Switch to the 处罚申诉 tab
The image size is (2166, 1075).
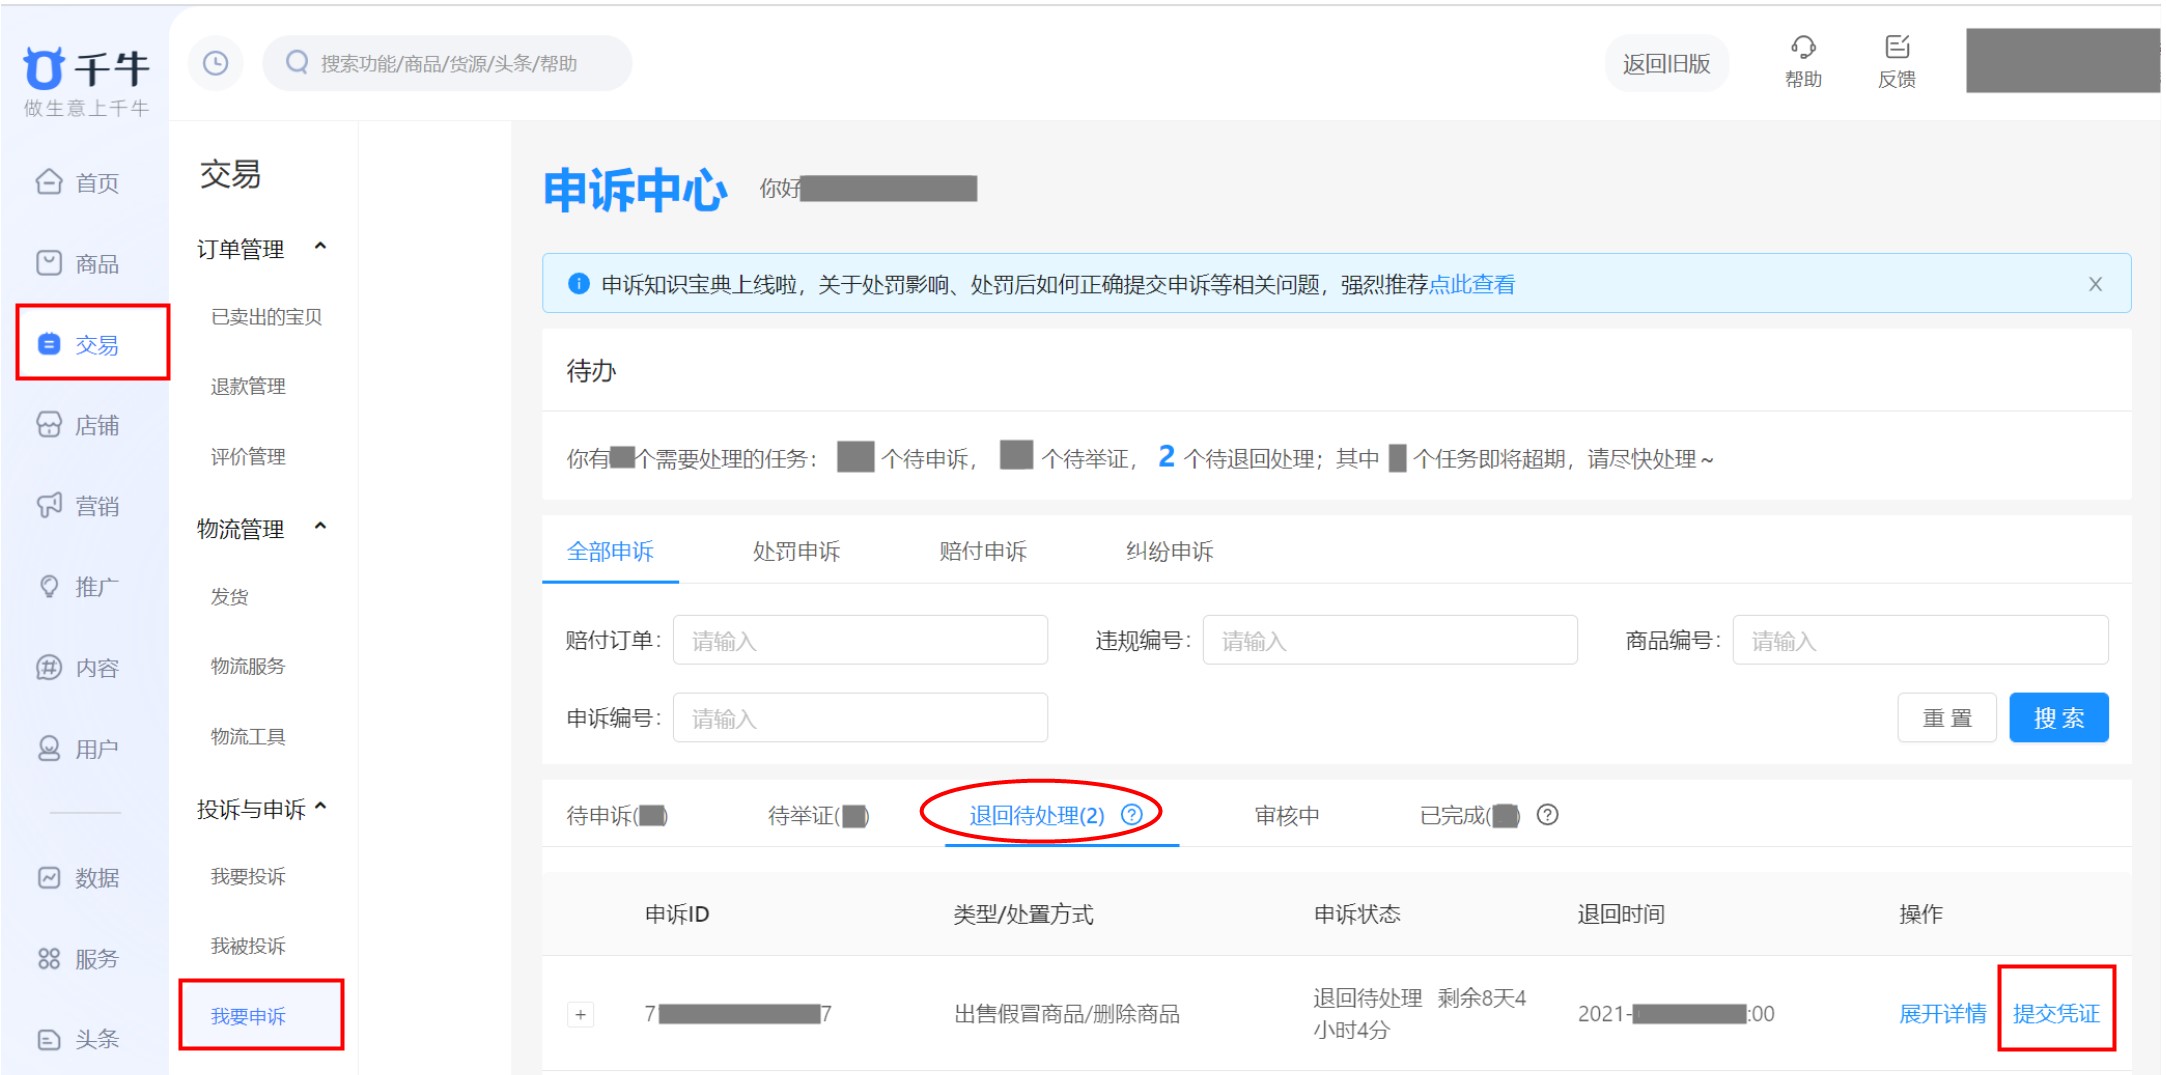(796, 551)
